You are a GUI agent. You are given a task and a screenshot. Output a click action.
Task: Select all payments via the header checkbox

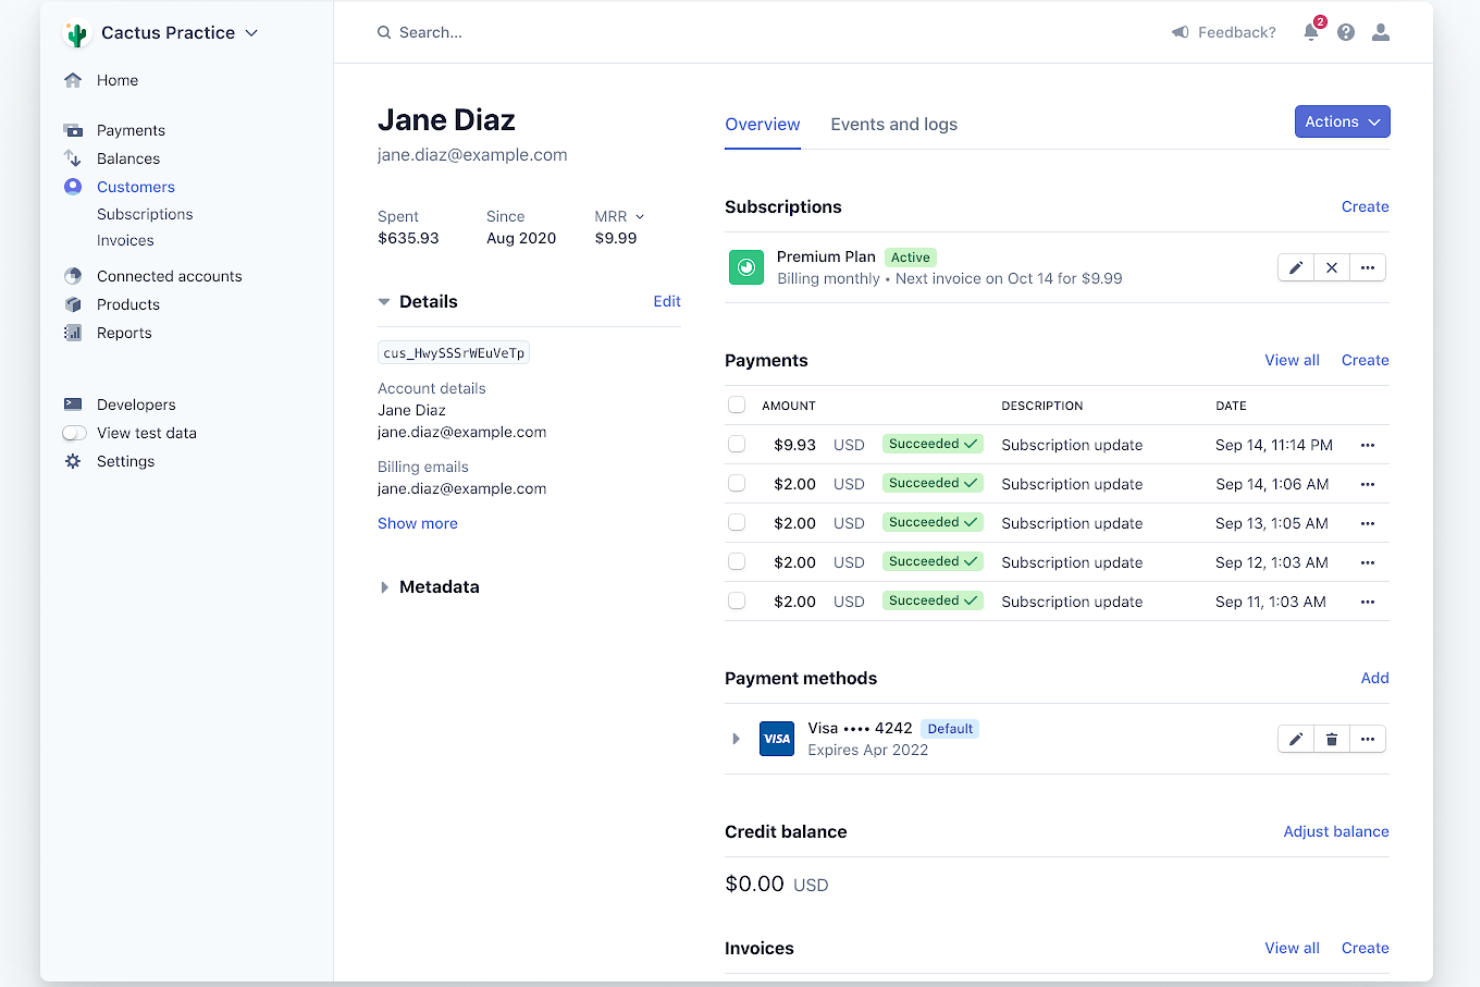737,404
